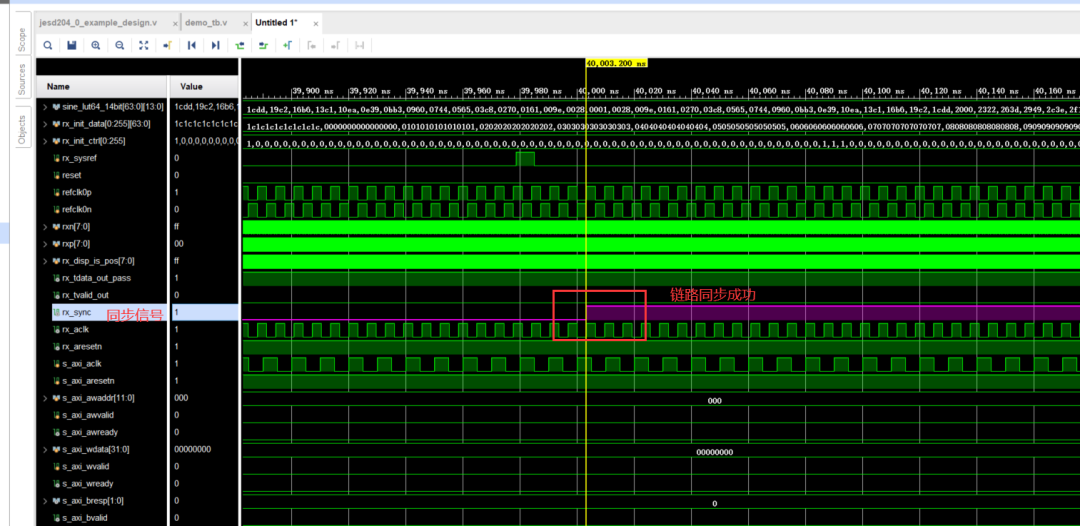Expand s_axi_wdata[31:0] bus
The height and width of the screenshot is (526, 1080).
click(45, 449)
